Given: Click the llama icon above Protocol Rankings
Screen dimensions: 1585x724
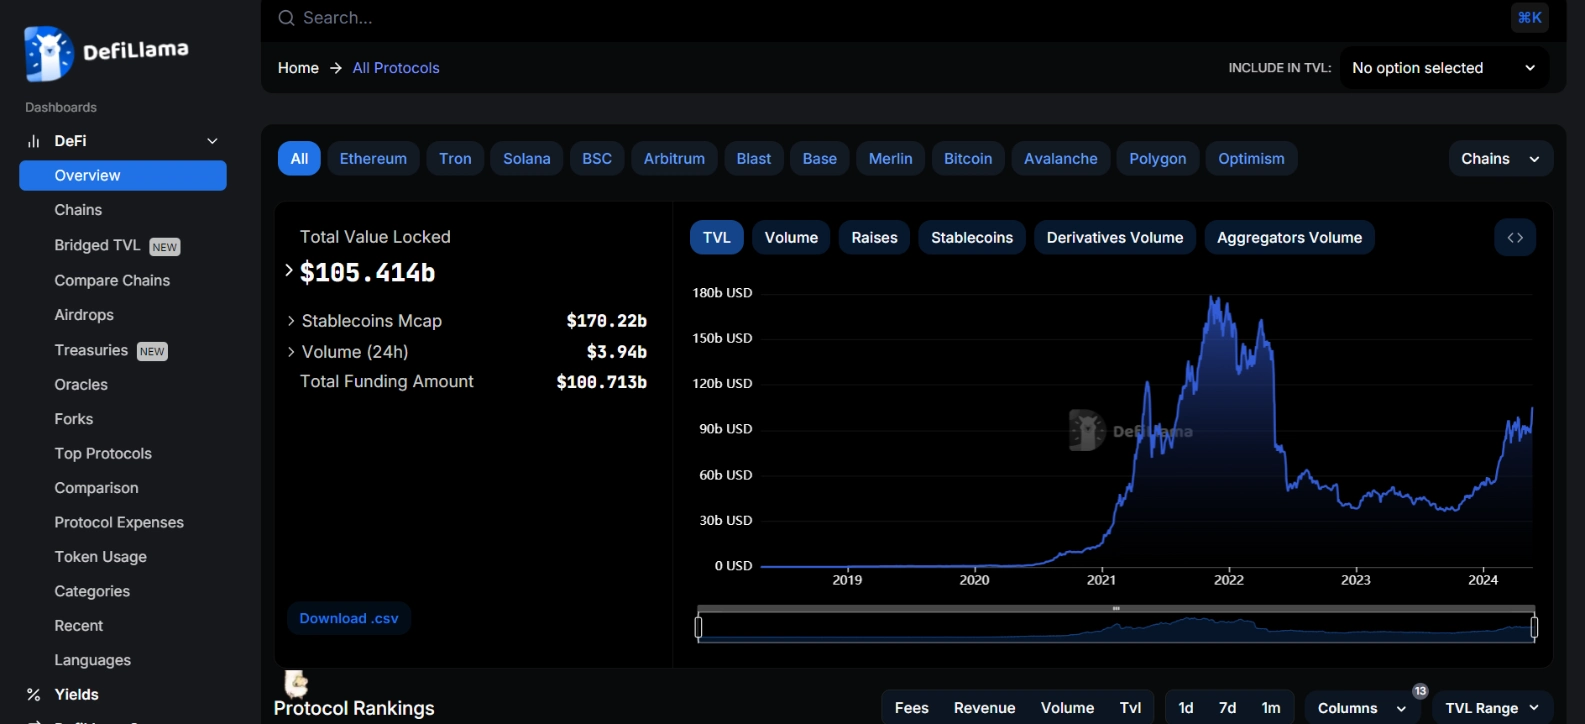Looking at the screenshot, I should tap(296, 684).
